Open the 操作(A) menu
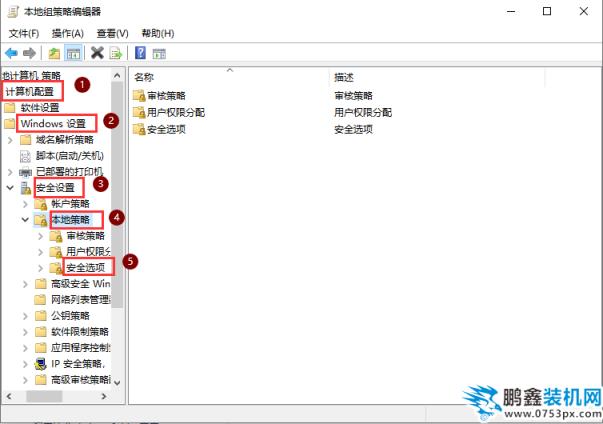The image size is (603, 424). [x=68, y=34]
